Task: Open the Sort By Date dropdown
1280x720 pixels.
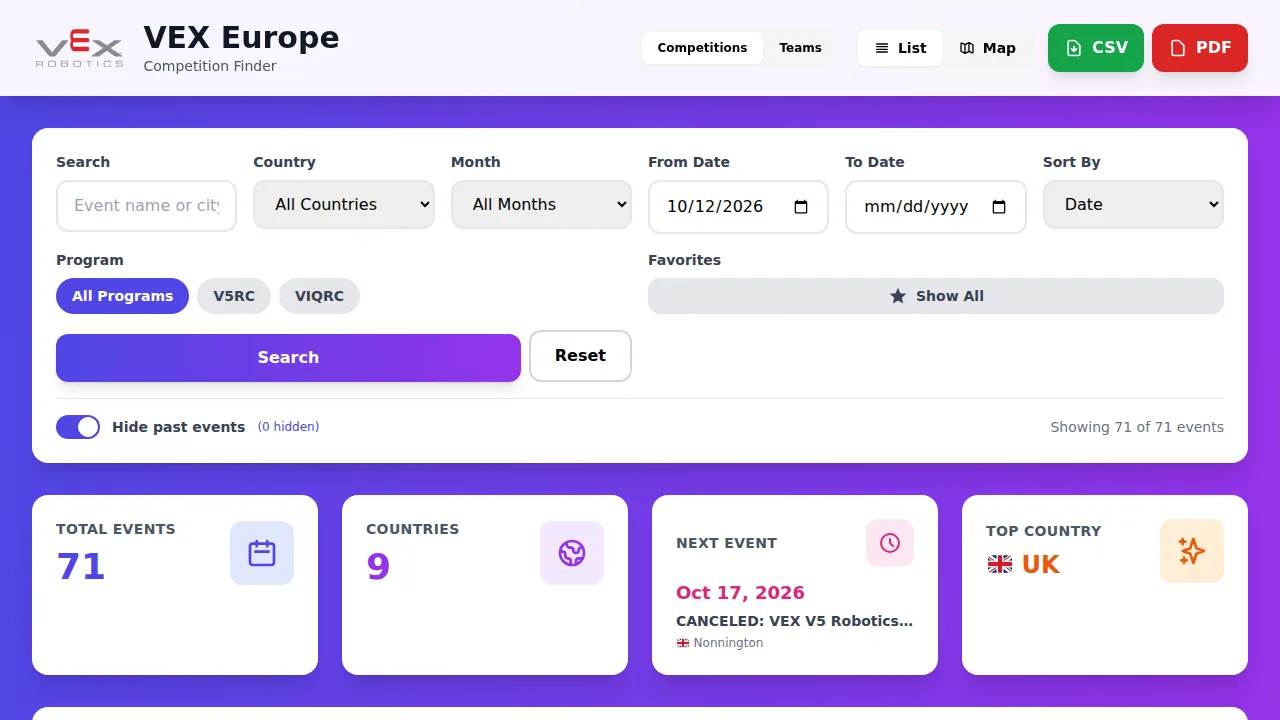Action: [x=1133, y=205]
